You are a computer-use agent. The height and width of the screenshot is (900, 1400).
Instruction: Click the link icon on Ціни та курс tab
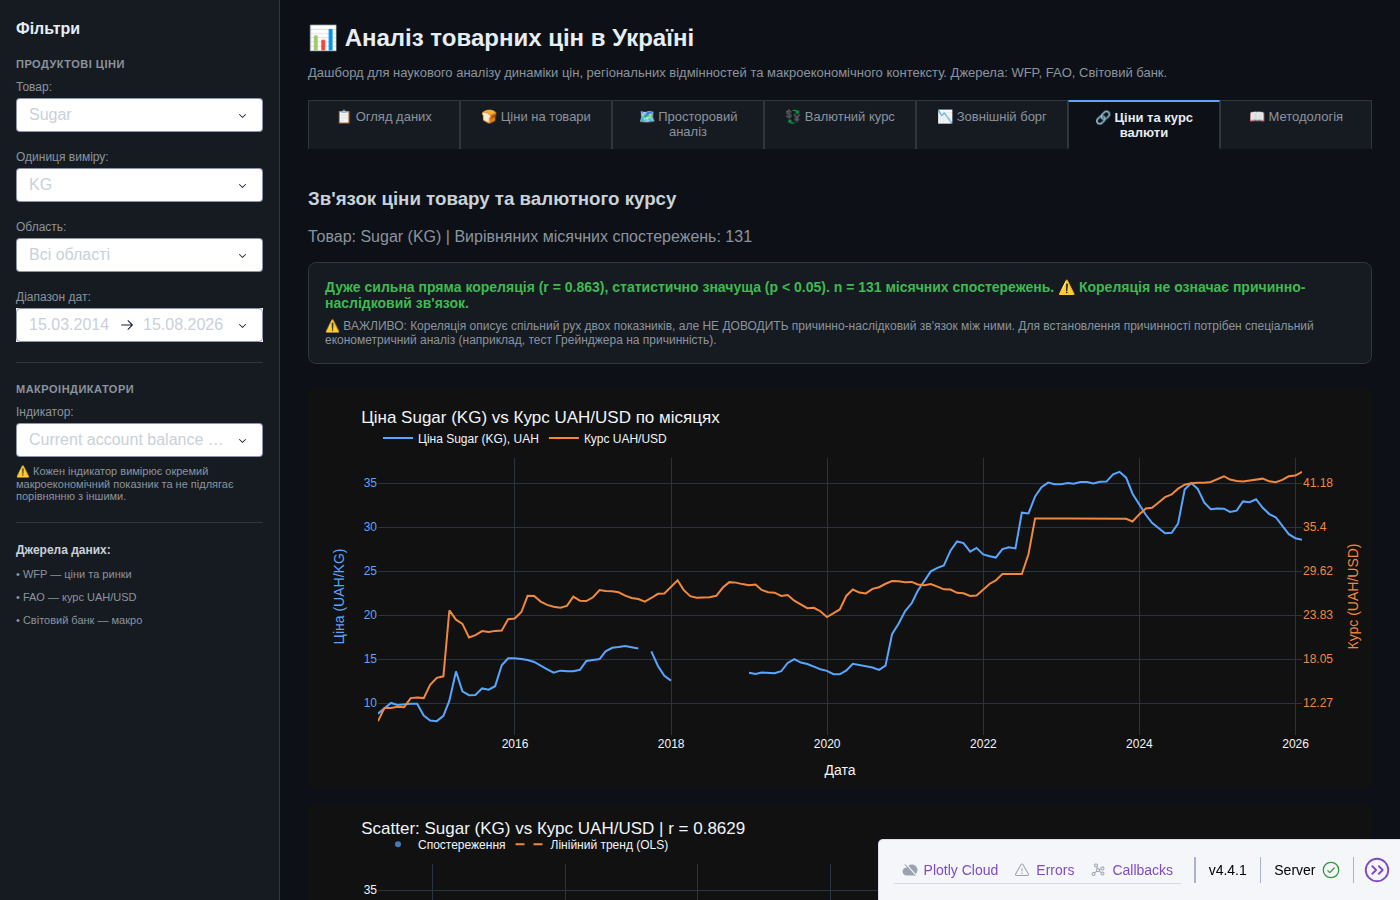pos(1103,118)
